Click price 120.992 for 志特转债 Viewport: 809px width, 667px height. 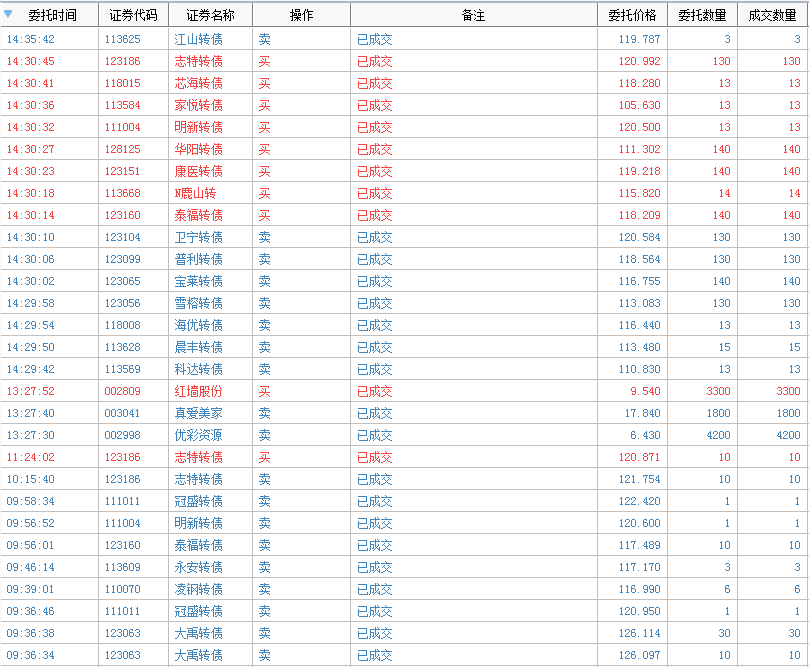pyautogui.click(x=639, y=61)
